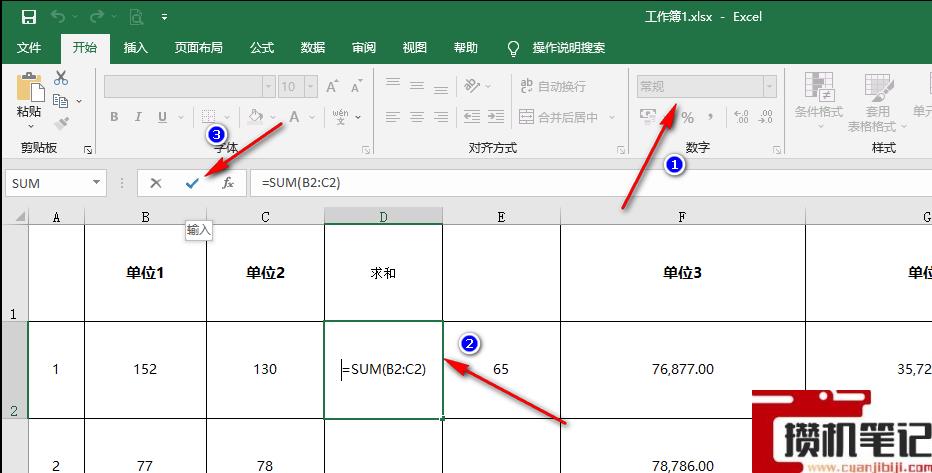Click the wén phonetic guide icon

point(341,116)
